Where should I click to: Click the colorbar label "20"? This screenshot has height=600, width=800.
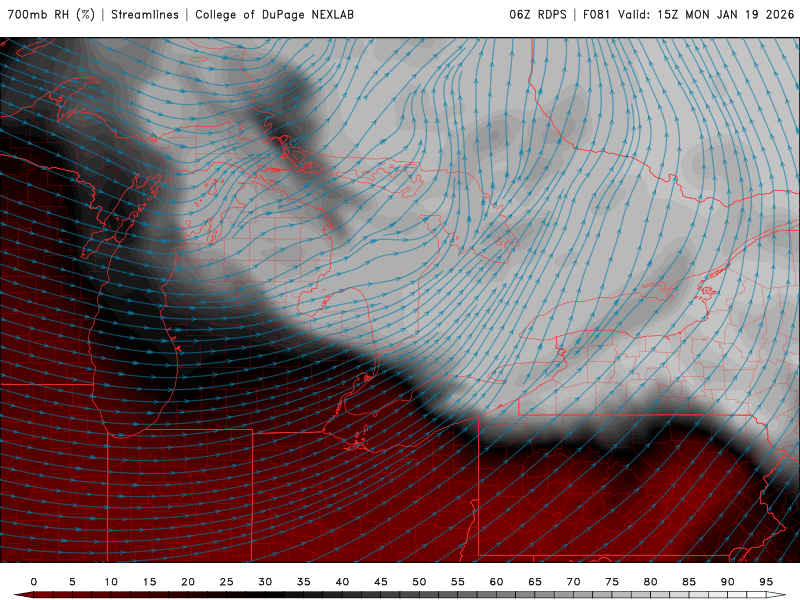(x=188, y=582)
